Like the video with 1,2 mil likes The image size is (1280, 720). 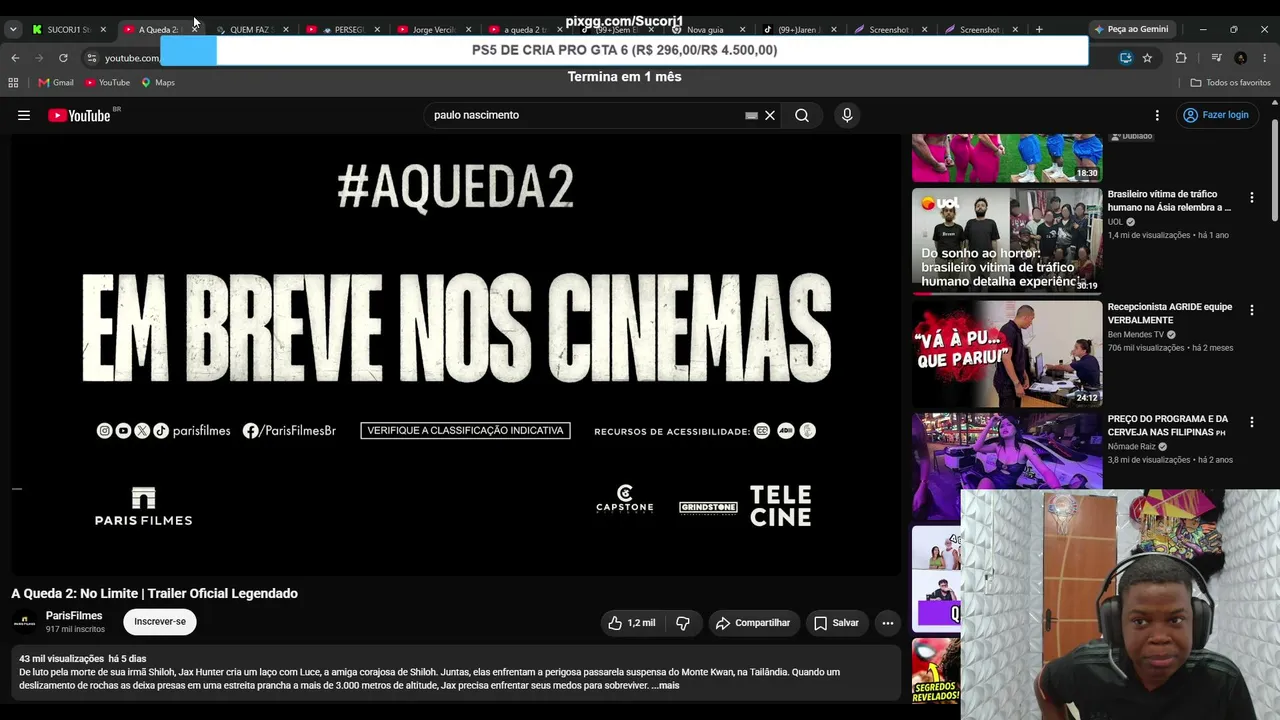click(x=632, y=623)
